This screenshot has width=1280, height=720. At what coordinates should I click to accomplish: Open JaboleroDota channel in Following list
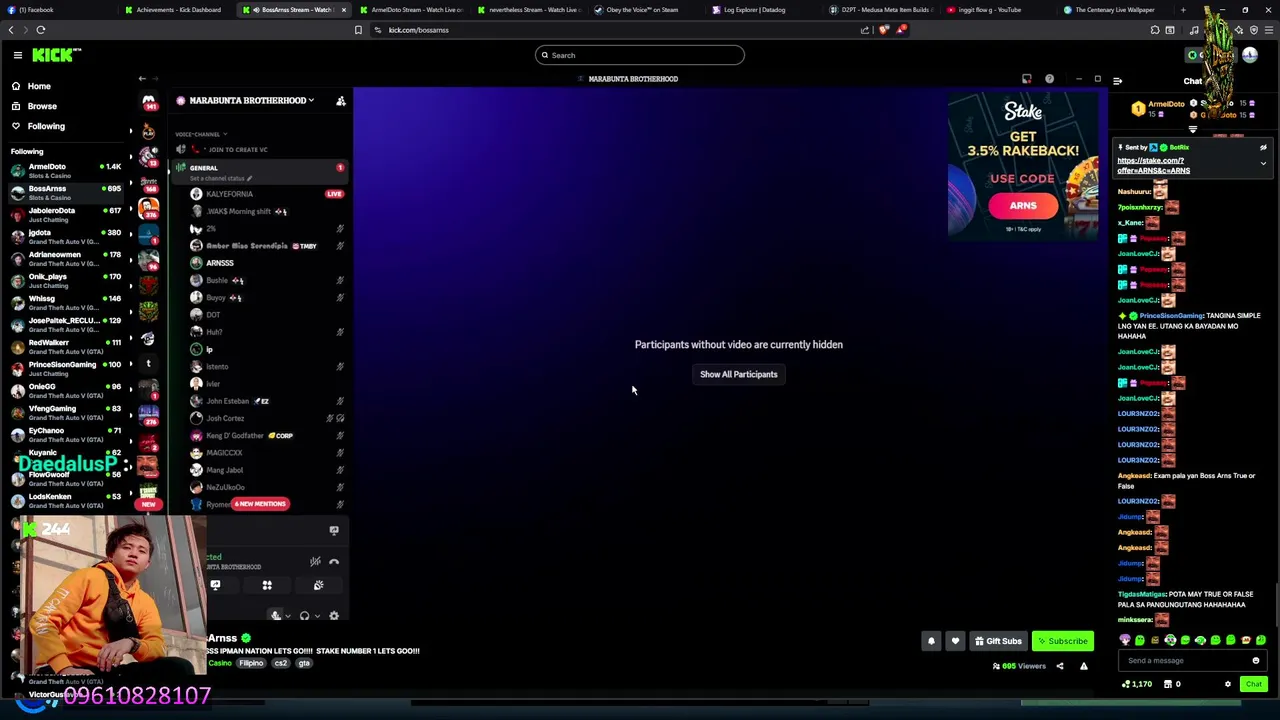66,215
